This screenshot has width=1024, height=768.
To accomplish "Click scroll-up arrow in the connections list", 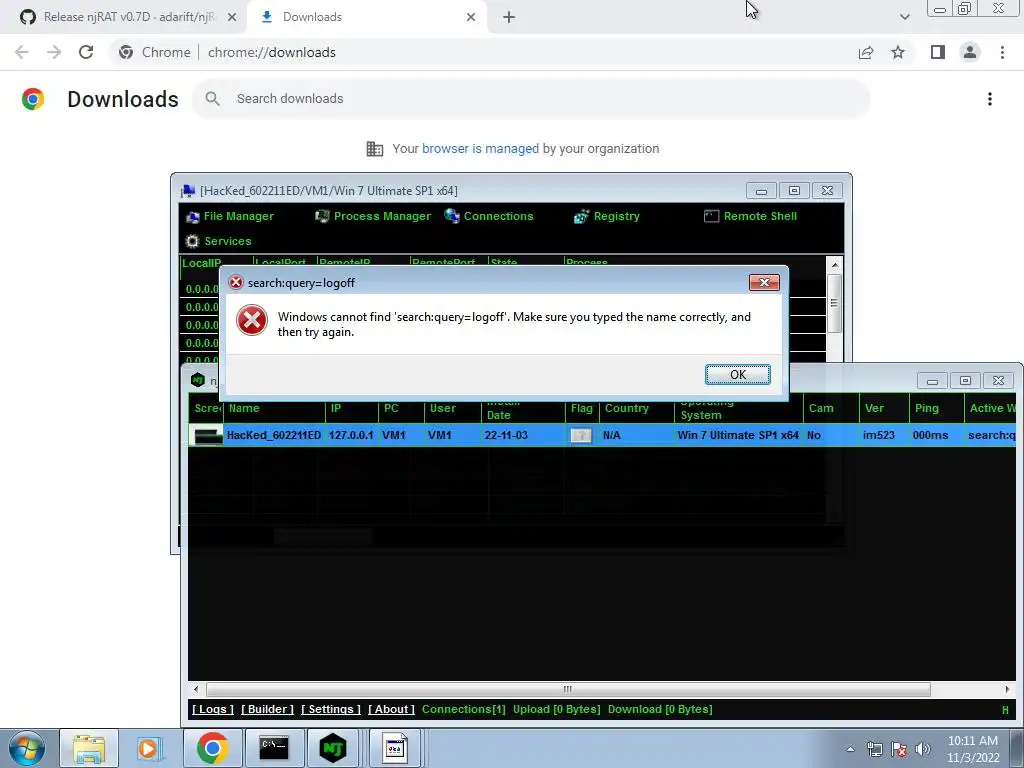I will pos(834,264).
